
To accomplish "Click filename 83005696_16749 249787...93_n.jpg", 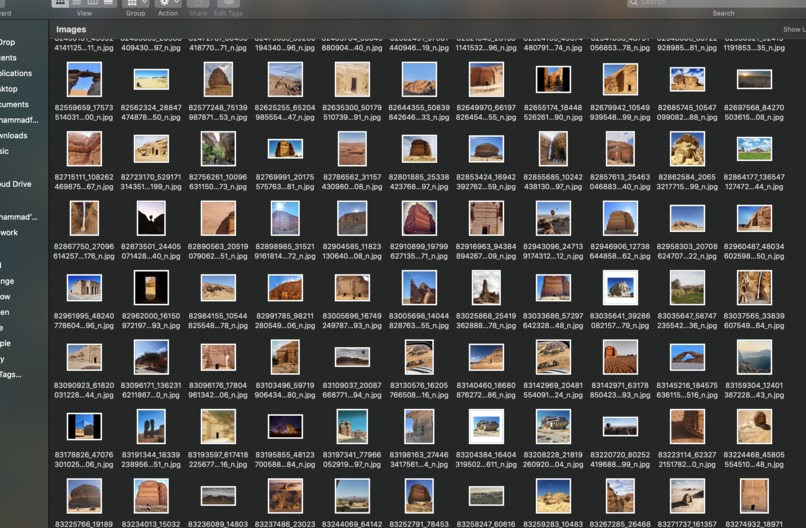I will 352,321.
